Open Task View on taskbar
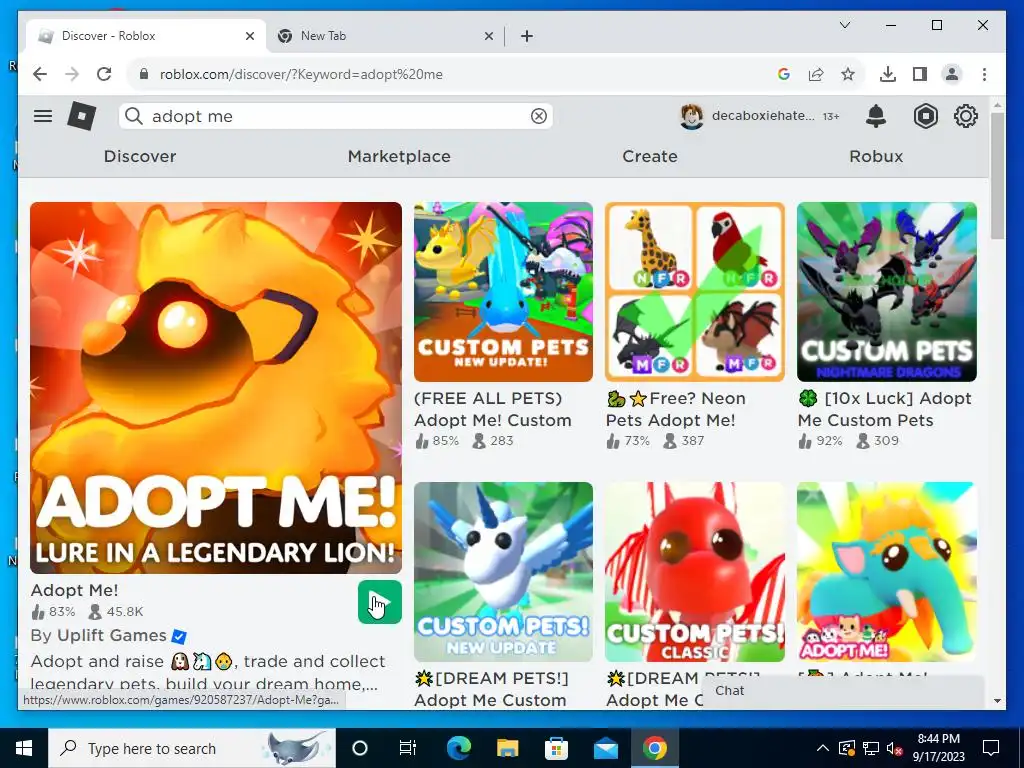The height and width of the screenshot is (768, 1024). pos(408,748)
